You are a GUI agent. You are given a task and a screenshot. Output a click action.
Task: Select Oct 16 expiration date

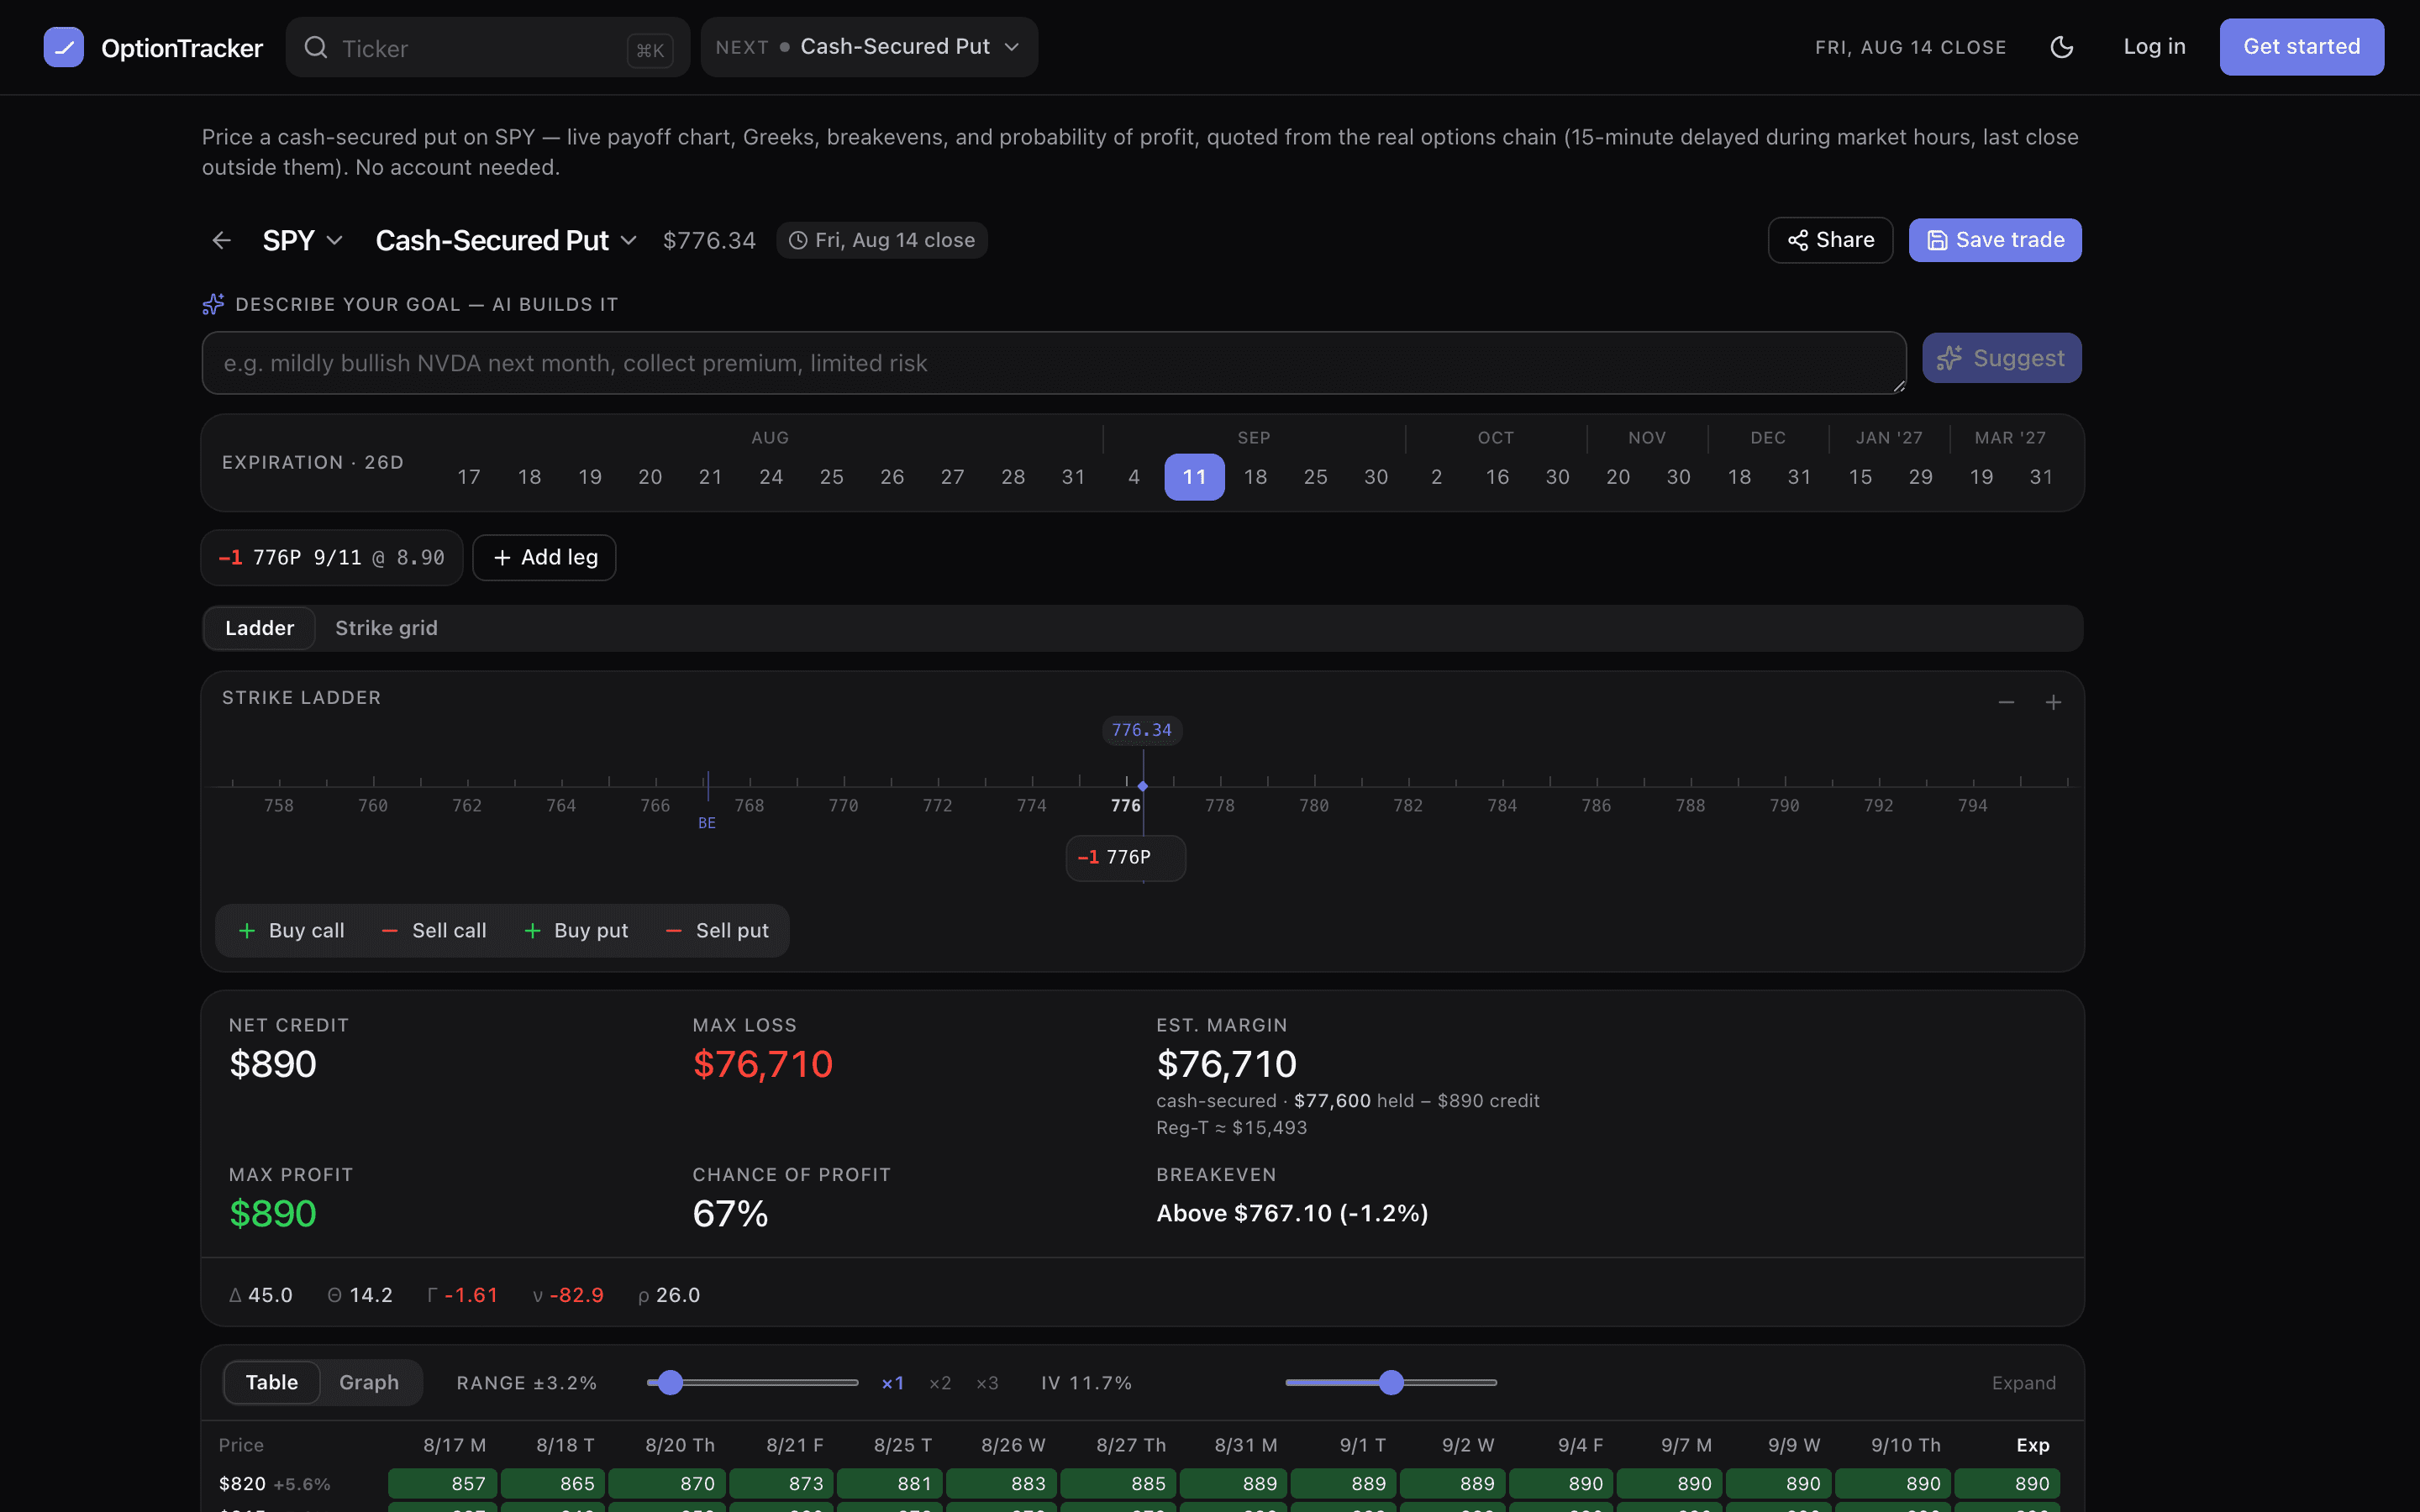1497,477
